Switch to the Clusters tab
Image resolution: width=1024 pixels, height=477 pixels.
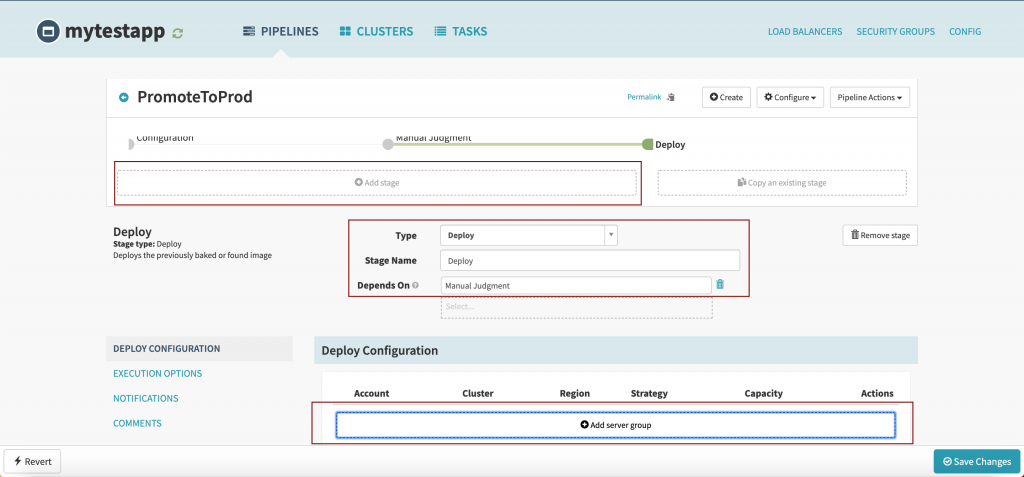click(376, 32)
